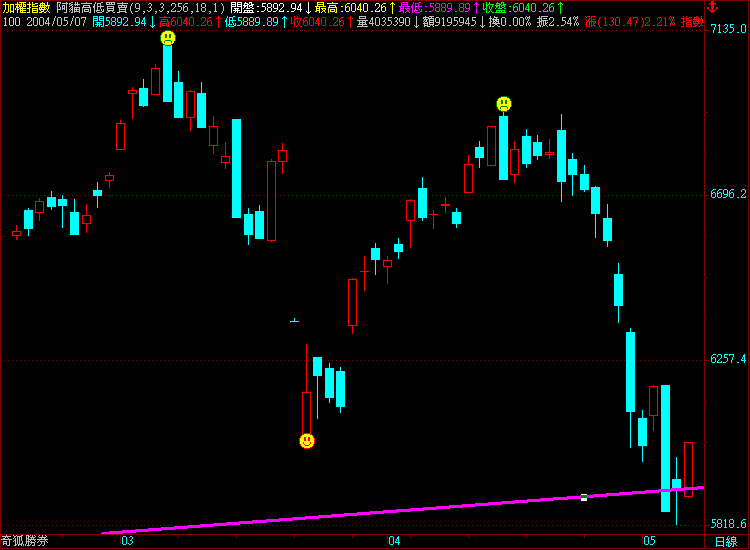Click the sad face marker at the April peak
This screenshot has width=750, height=550.
pos(504,104)
